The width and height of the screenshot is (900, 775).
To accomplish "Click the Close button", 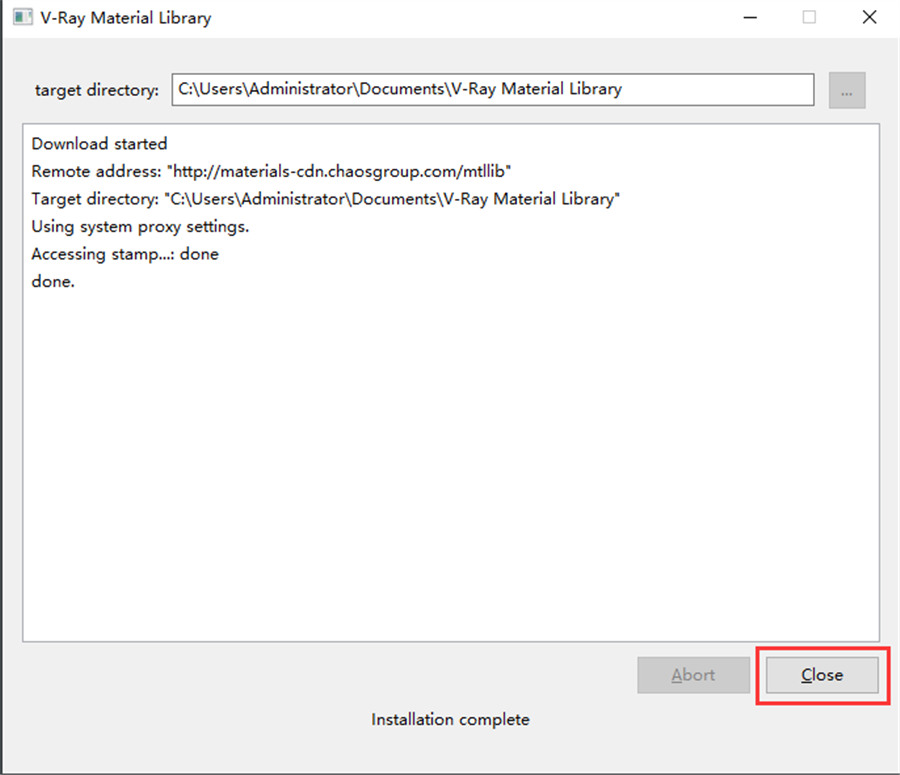I will (x=822, y=675).
